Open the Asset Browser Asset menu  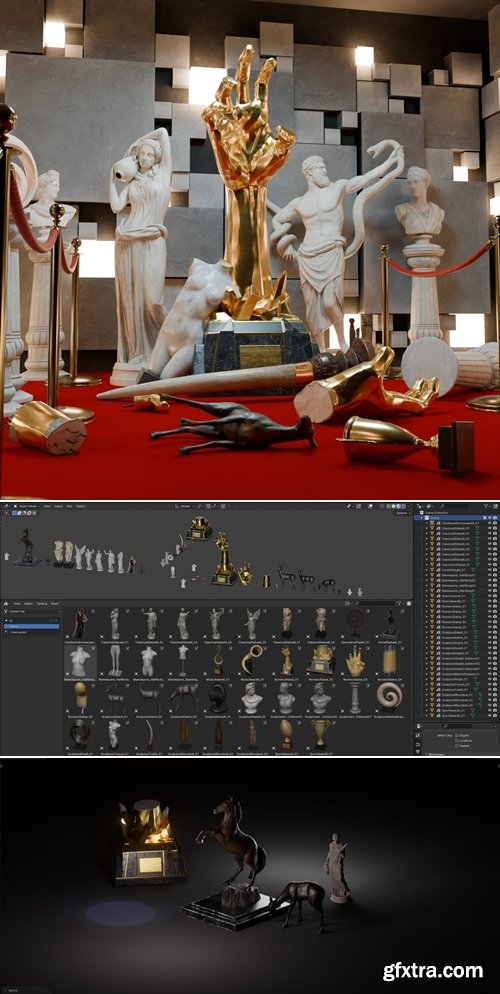pos(54,604)
